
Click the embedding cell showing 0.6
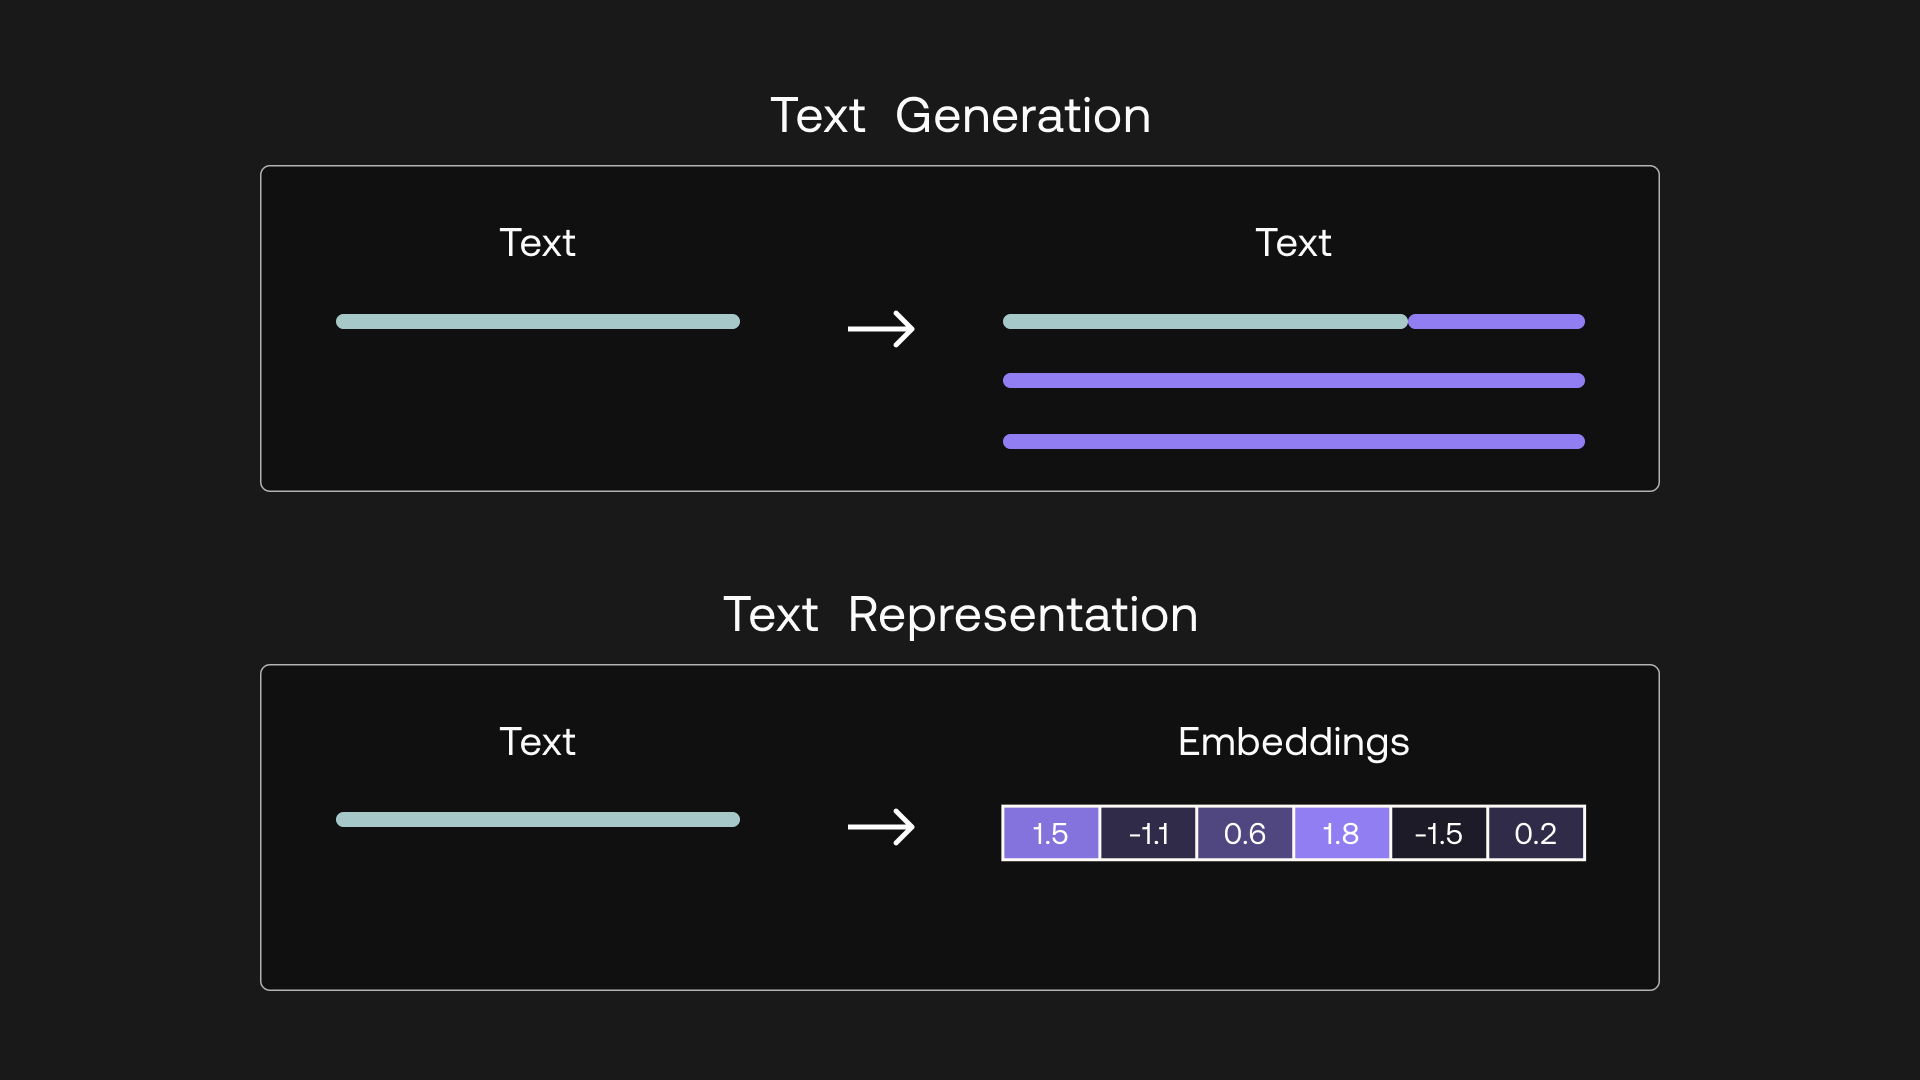click(x=1245, y=833)
